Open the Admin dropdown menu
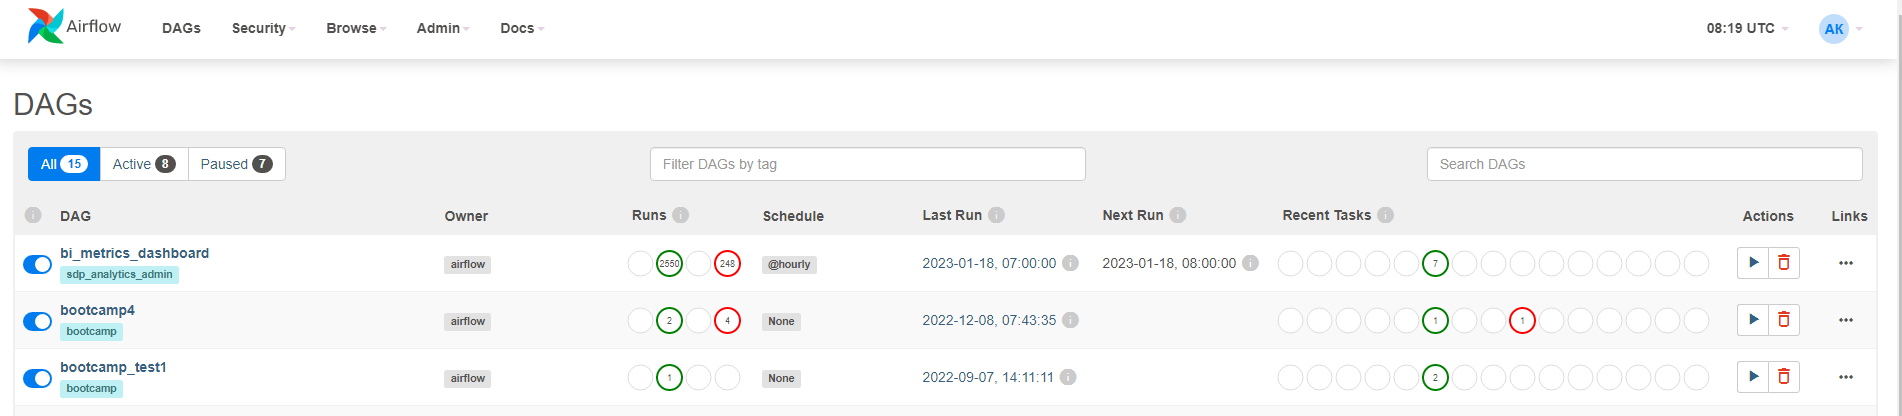1902x416 pixels. tap(443, 28)
